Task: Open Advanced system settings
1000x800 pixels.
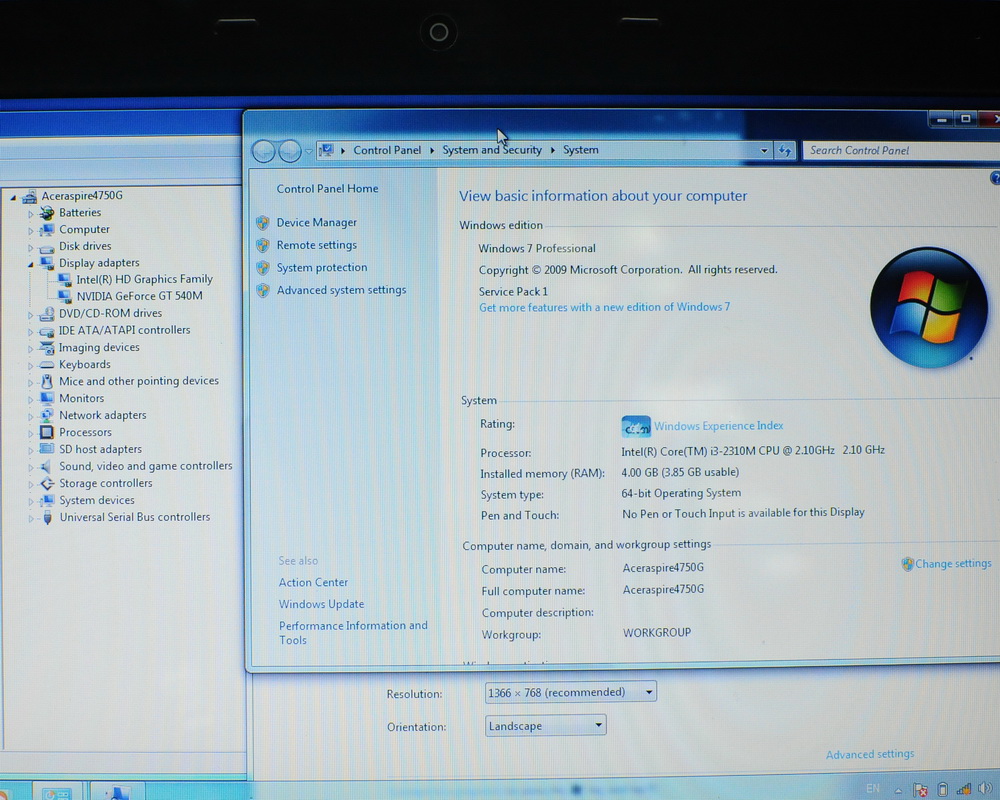Action: [x=341, y=290]
